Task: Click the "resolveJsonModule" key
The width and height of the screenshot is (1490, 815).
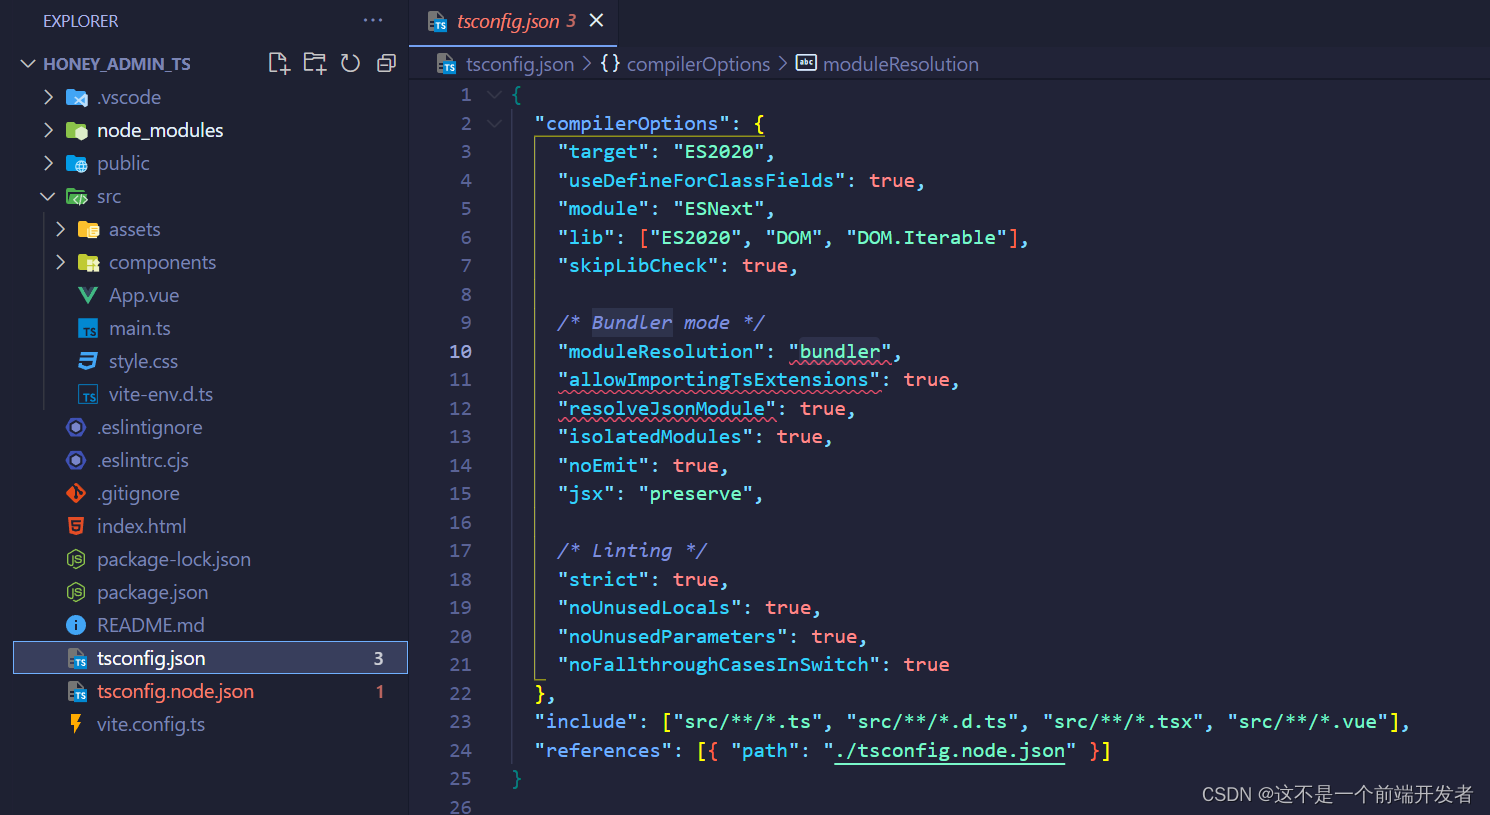Action: pos(667,409)
